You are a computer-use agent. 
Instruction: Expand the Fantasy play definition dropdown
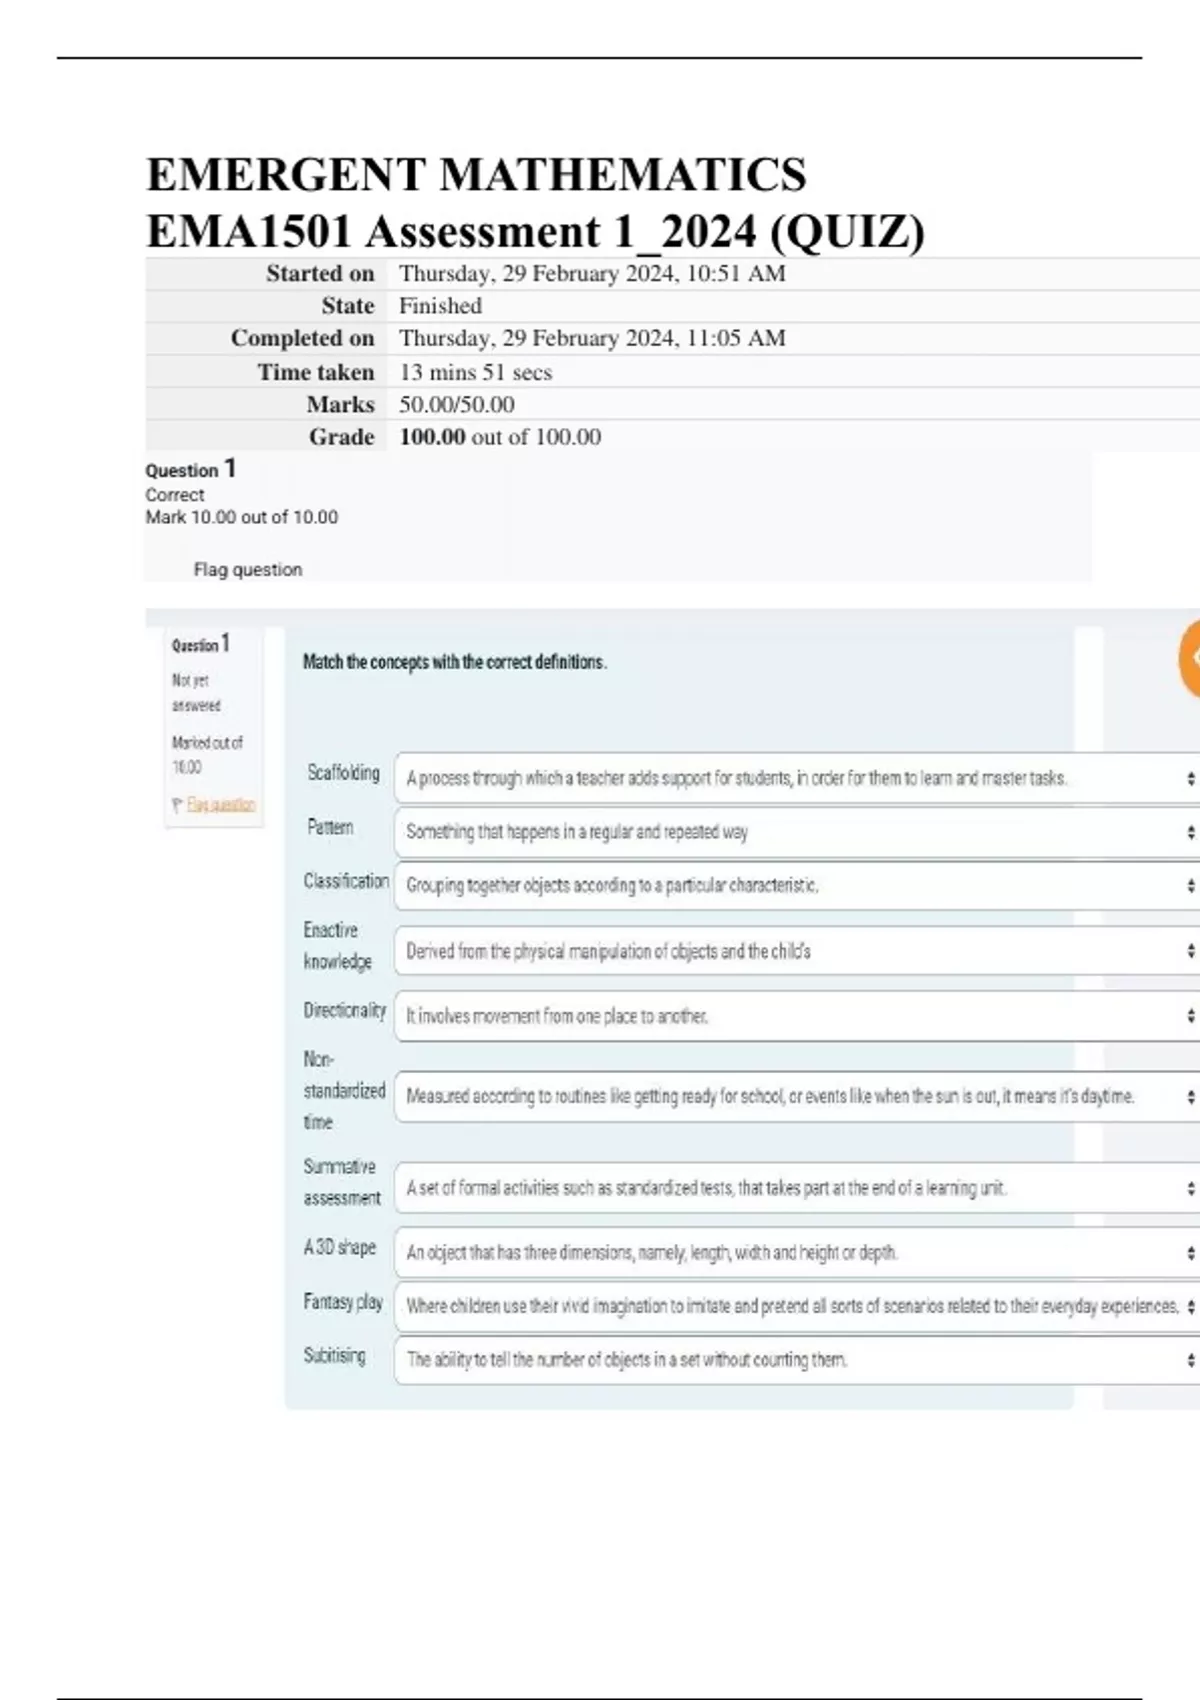pos(795,1306)
